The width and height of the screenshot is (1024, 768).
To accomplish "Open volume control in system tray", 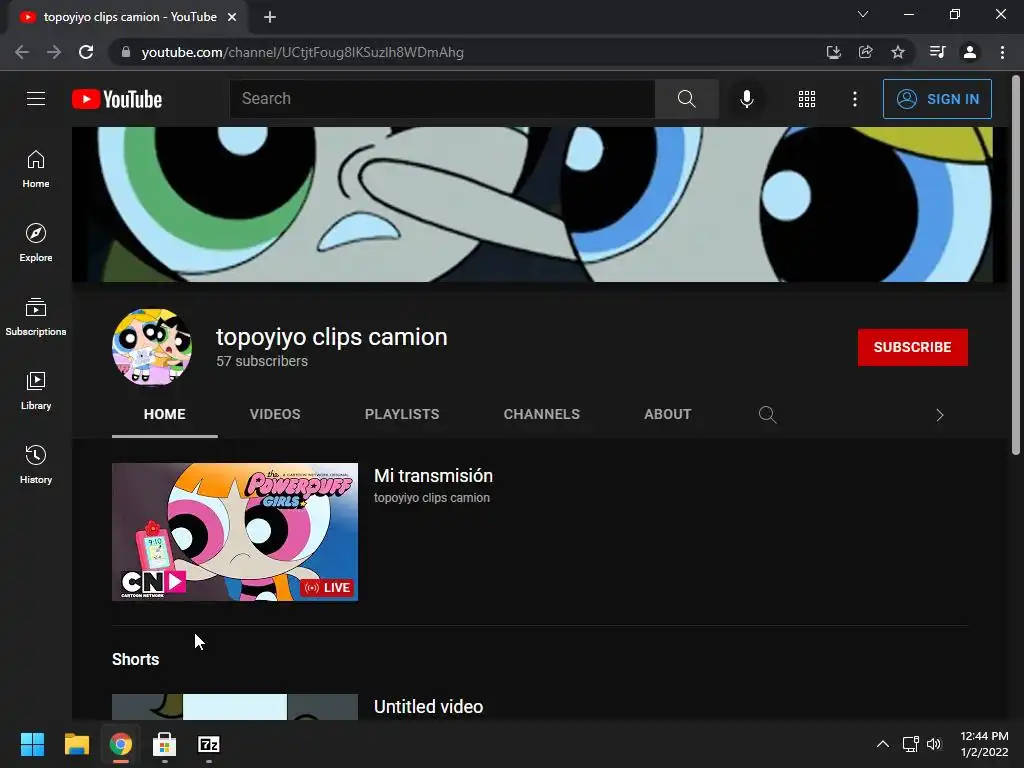I will (934, 744).
